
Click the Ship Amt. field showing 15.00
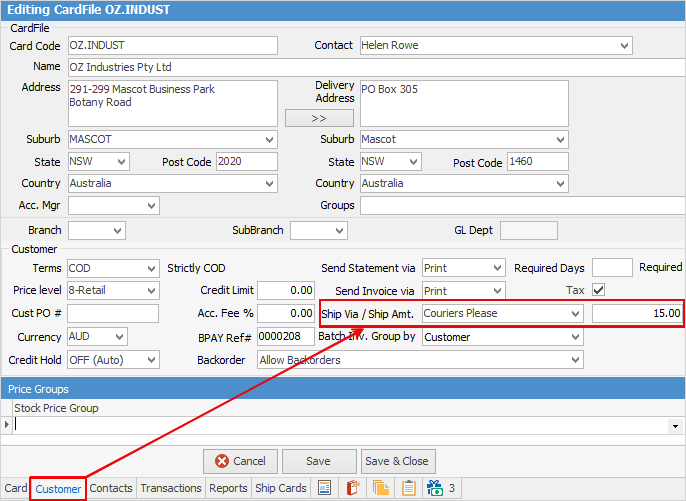pos(637,314)
